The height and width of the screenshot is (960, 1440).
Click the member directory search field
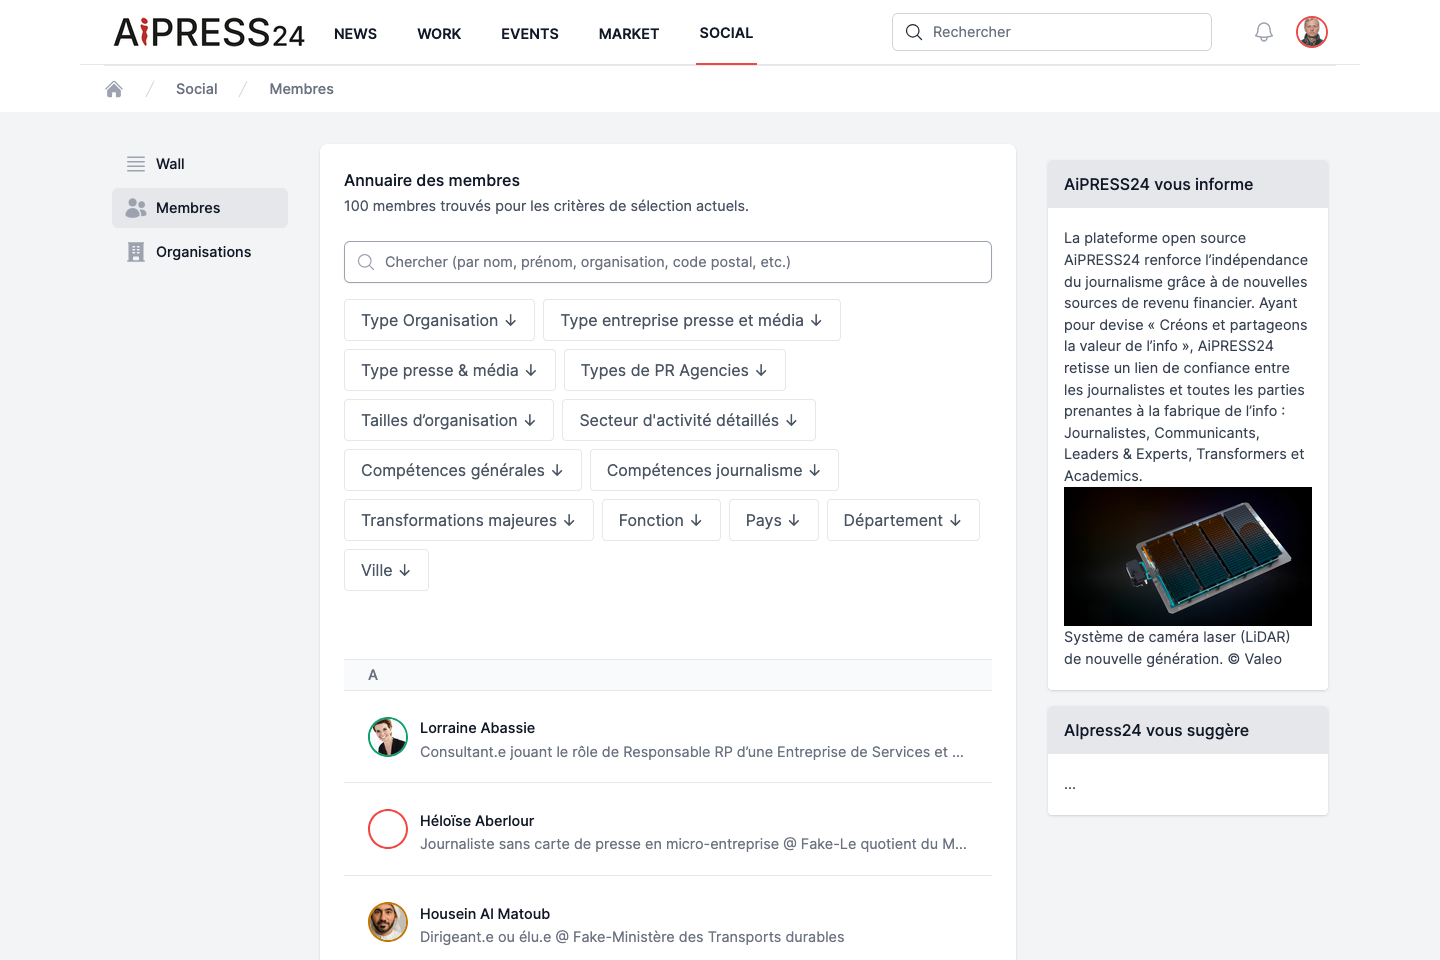pos(668,262)
